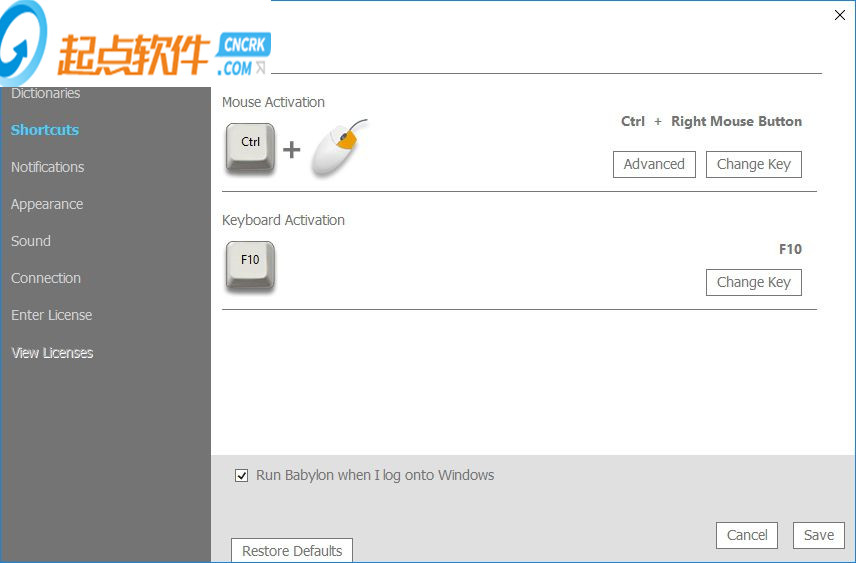Show the View Licenses page
This screenshot has width=856, height=563.
pos(52,353)
